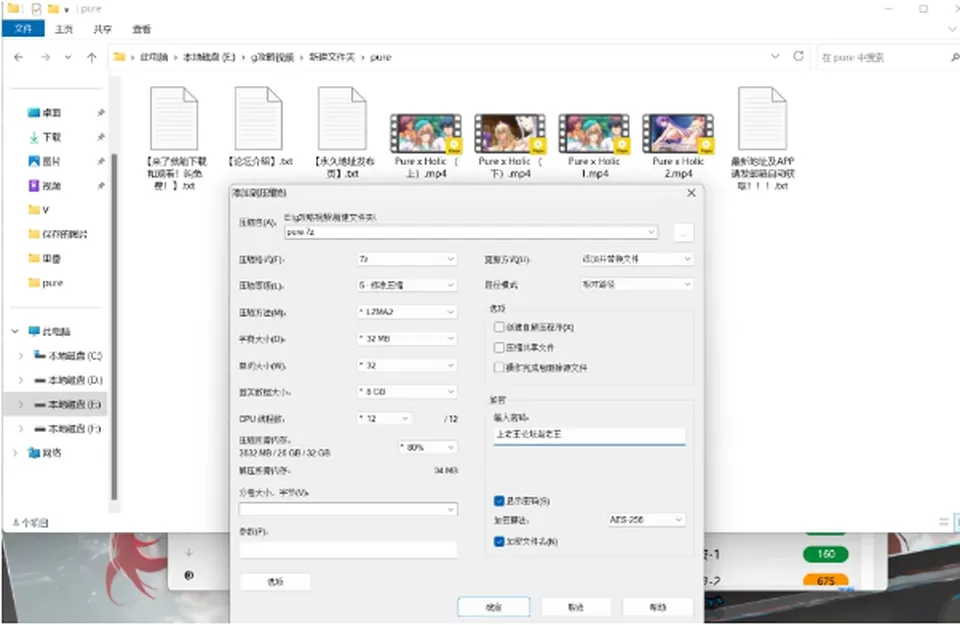This screenshot has height=625, width=960.
Task: Select the 【论坛介绍】.txt document icon
Action: tap(258, 118)
